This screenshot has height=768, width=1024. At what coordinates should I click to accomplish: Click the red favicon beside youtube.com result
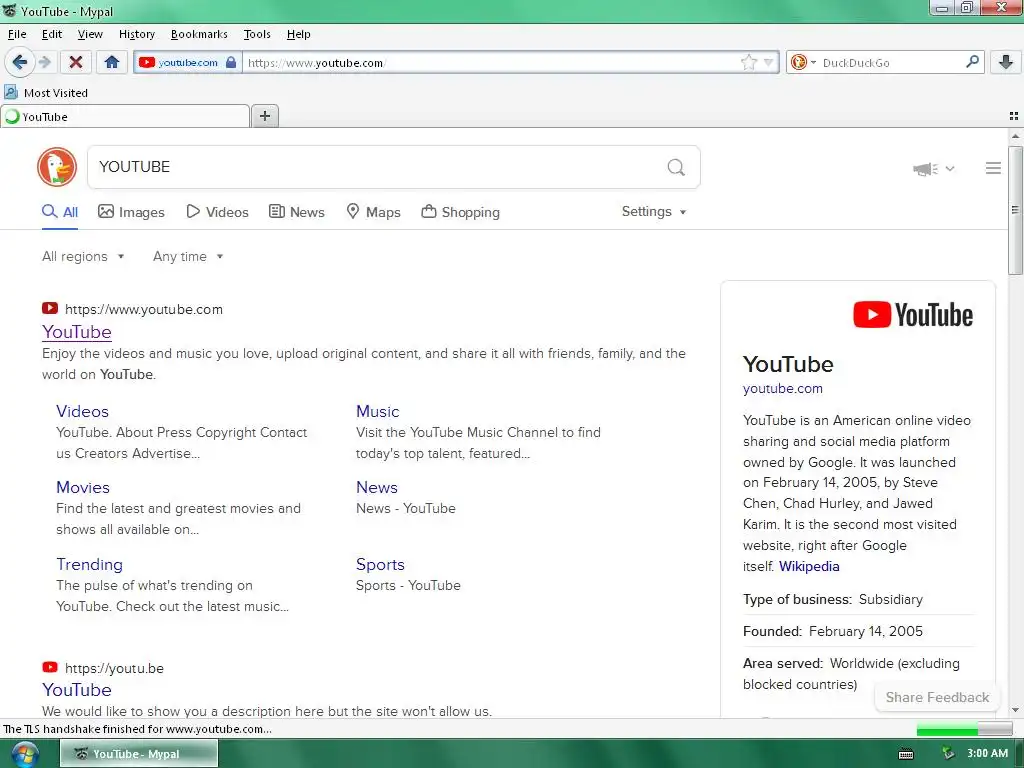coord(50,308)
